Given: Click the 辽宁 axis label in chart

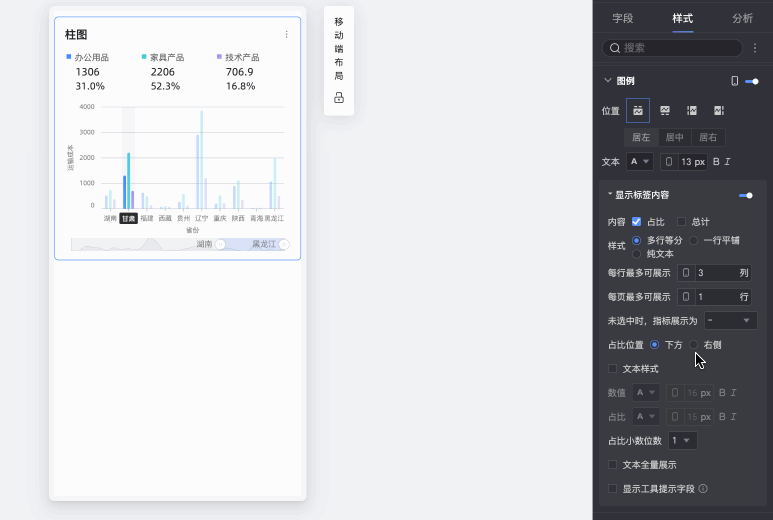Looking at the screenshot, I should coord(202,218).
